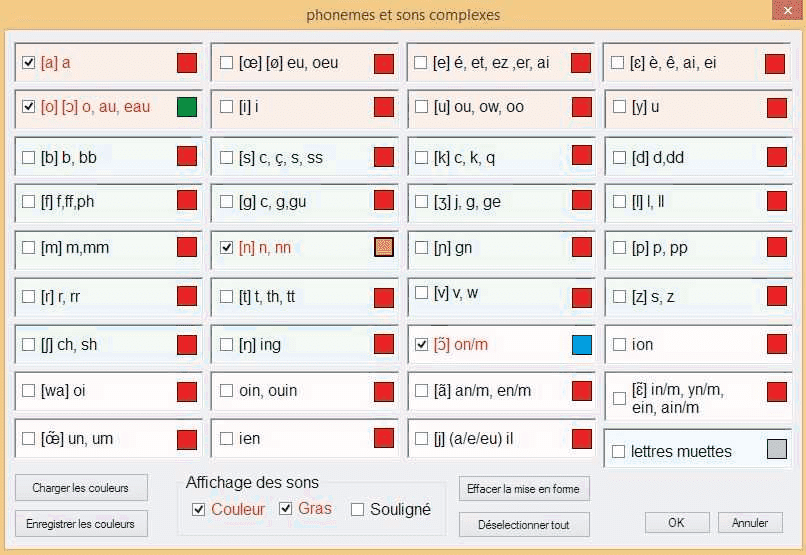
Task: Uncheck the [a] a phoneme checkbox
Action: click(29, 63)
